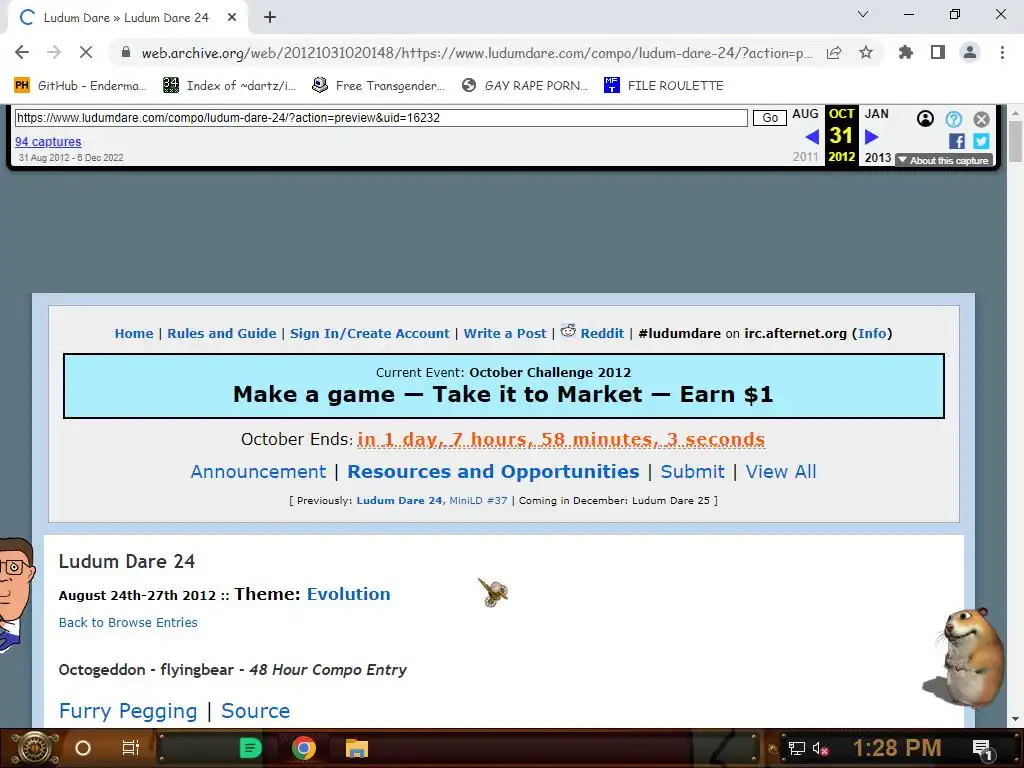The width and height of the screenshot is (1024, 768).
Task: Click the page vertical scrollbar thumb
Action: (x=1015, y=141)
